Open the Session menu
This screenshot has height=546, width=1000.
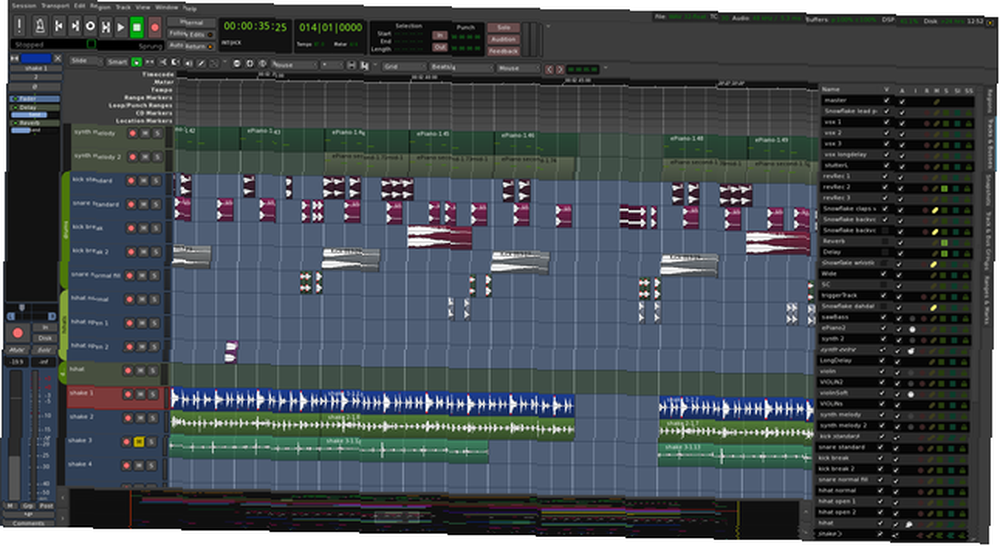[24, 6]
